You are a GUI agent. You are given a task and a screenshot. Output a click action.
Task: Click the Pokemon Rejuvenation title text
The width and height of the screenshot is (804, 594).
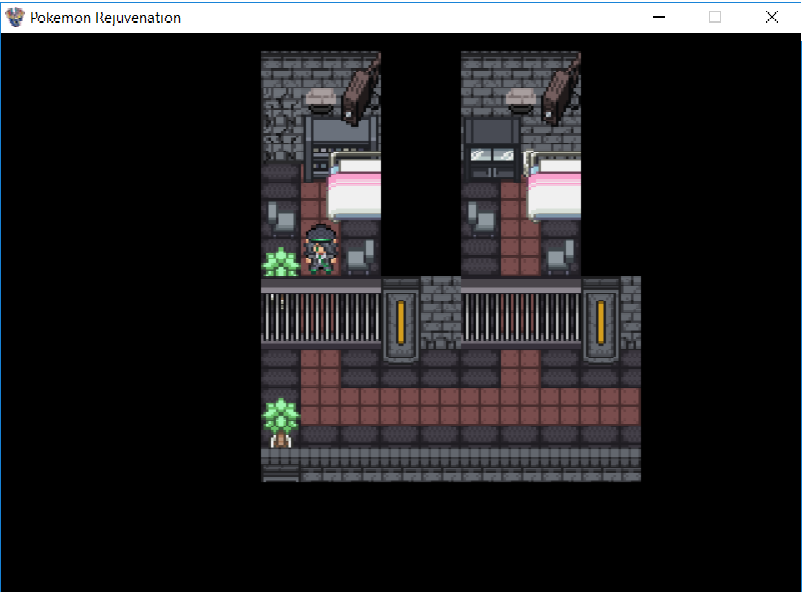(x=105, y=18)
